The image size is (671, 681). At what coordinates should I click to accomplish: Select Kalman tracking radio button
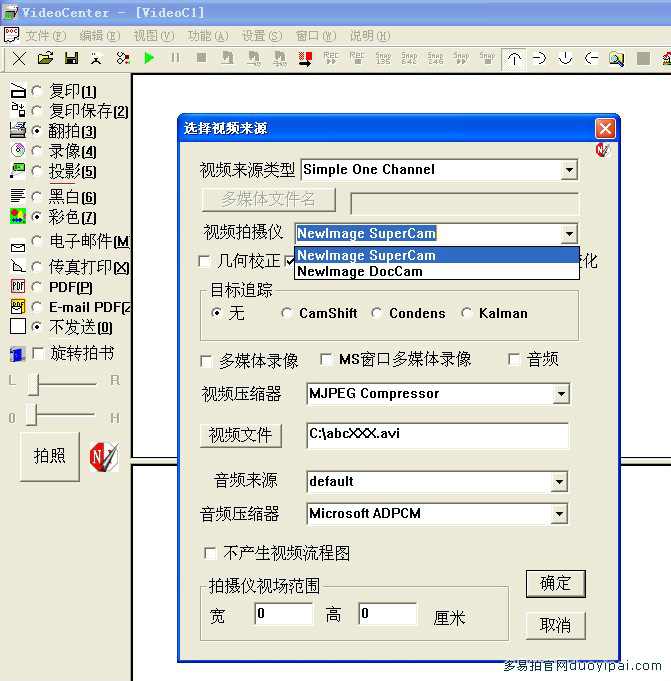tap(467, 313)
